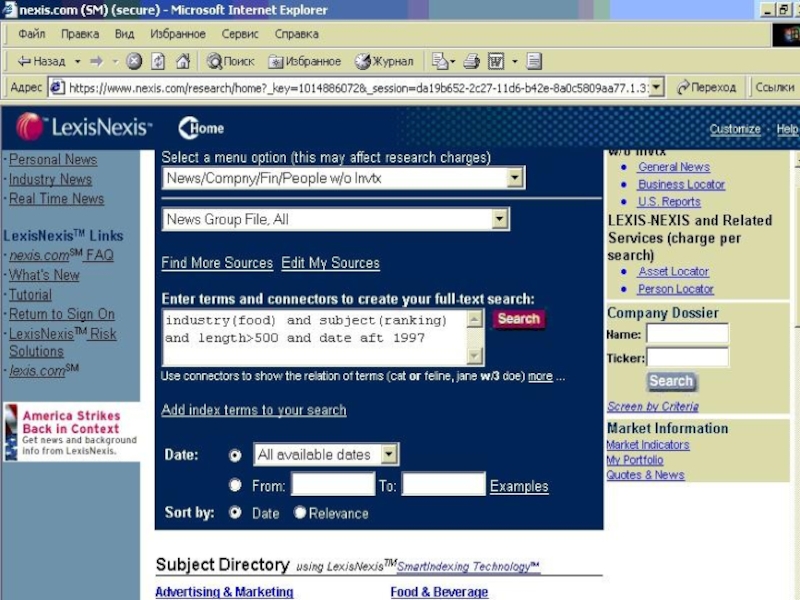This screenshot has width=800, height=600.
Task: Click the America Strikes Back in Context banner
Action: click(x=71, y=432)
